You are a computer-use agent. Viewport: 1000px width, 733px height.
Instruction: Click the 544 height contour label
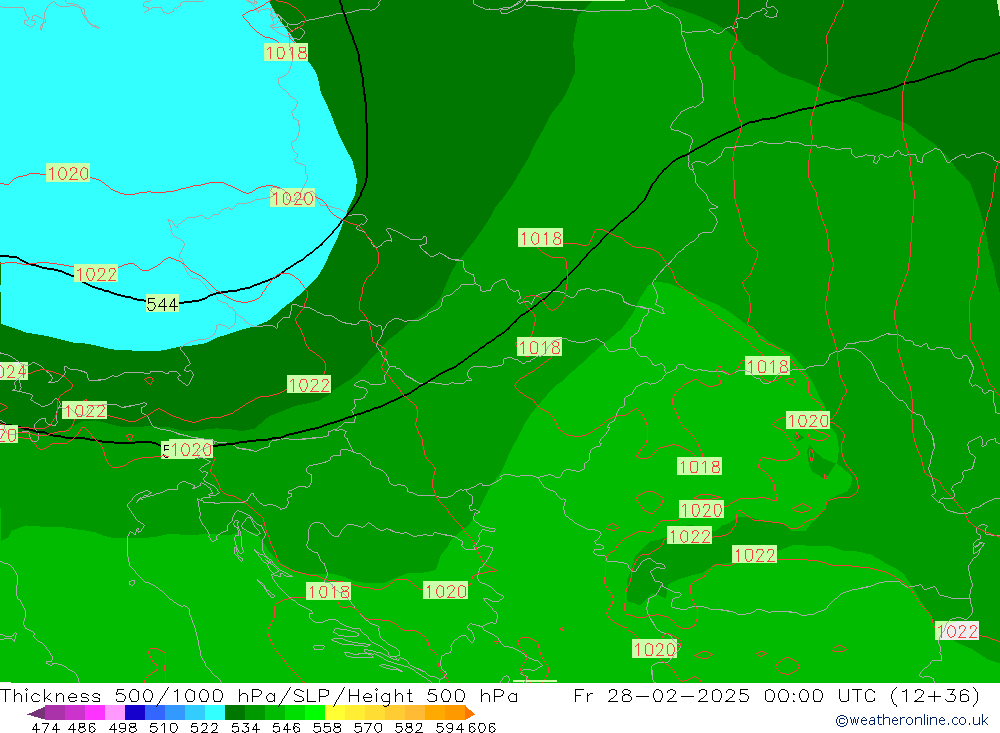pyautogui.click(x=162, y=304)
